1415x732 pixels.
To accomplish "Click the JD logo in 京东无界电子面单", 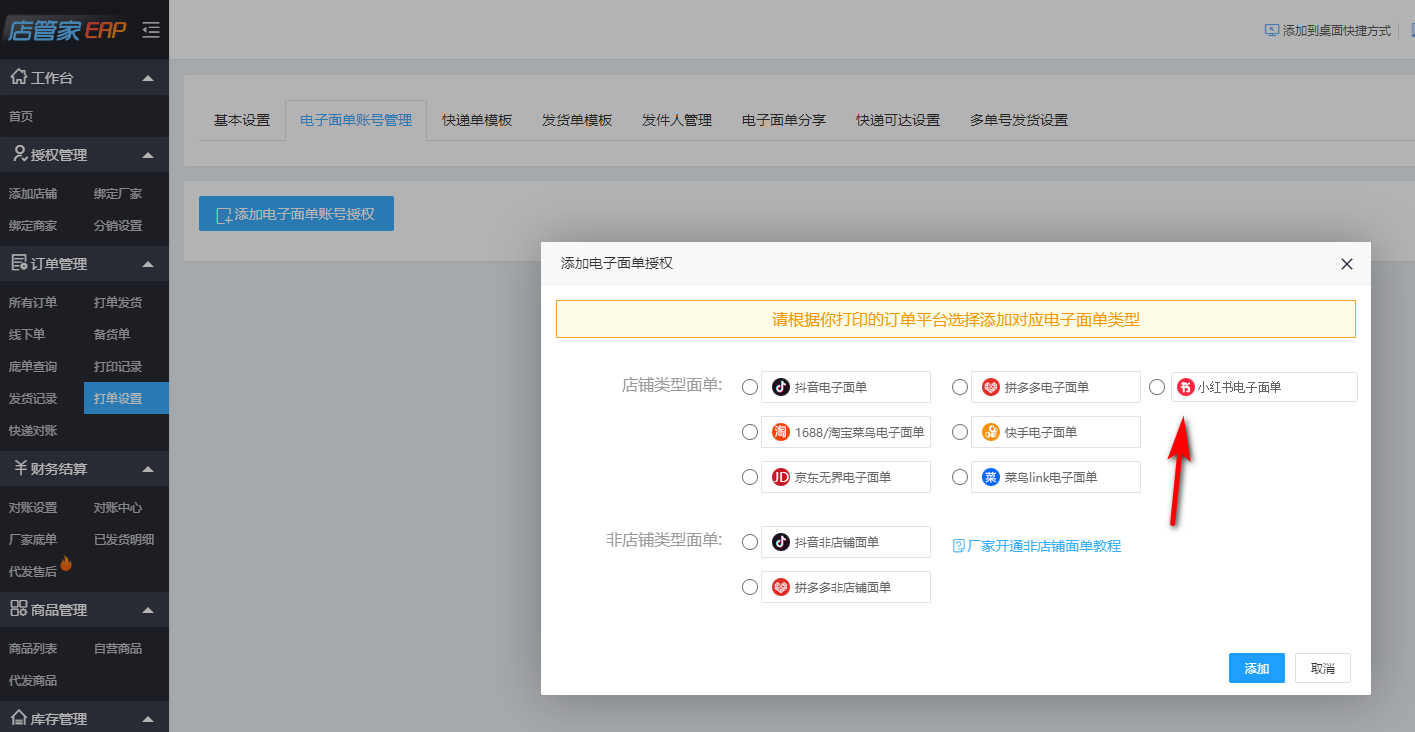I will coord(781,477).
